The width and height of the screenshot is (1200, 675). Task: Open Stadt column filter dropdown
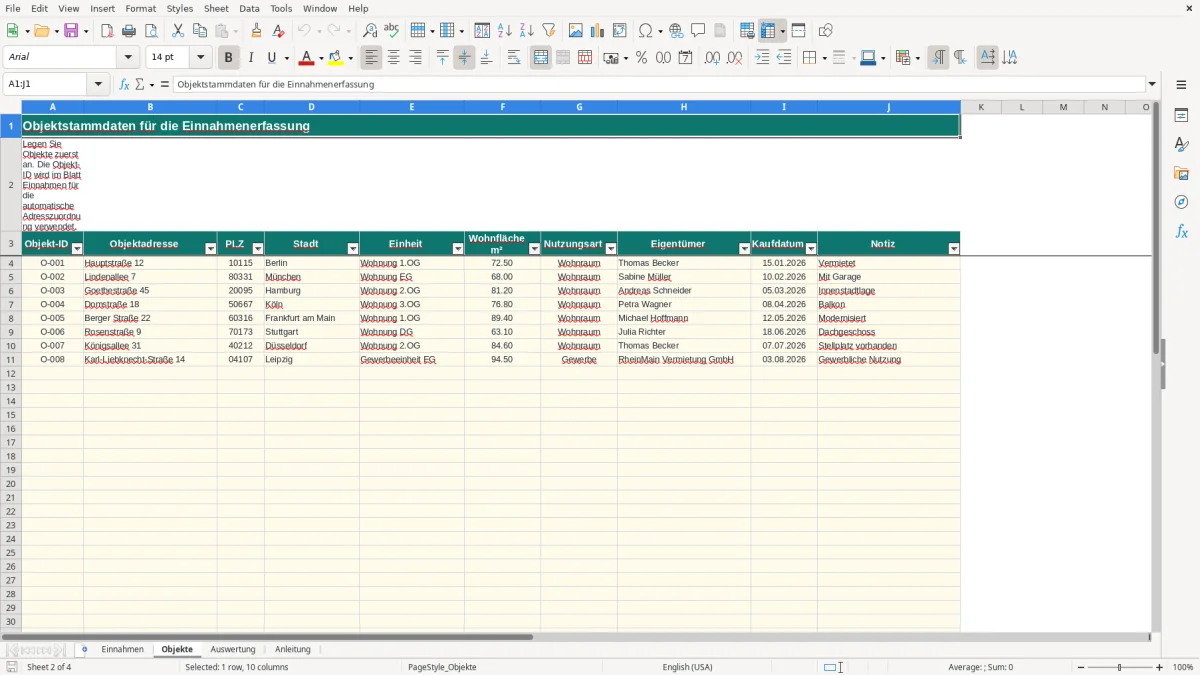tap(353, 249)
